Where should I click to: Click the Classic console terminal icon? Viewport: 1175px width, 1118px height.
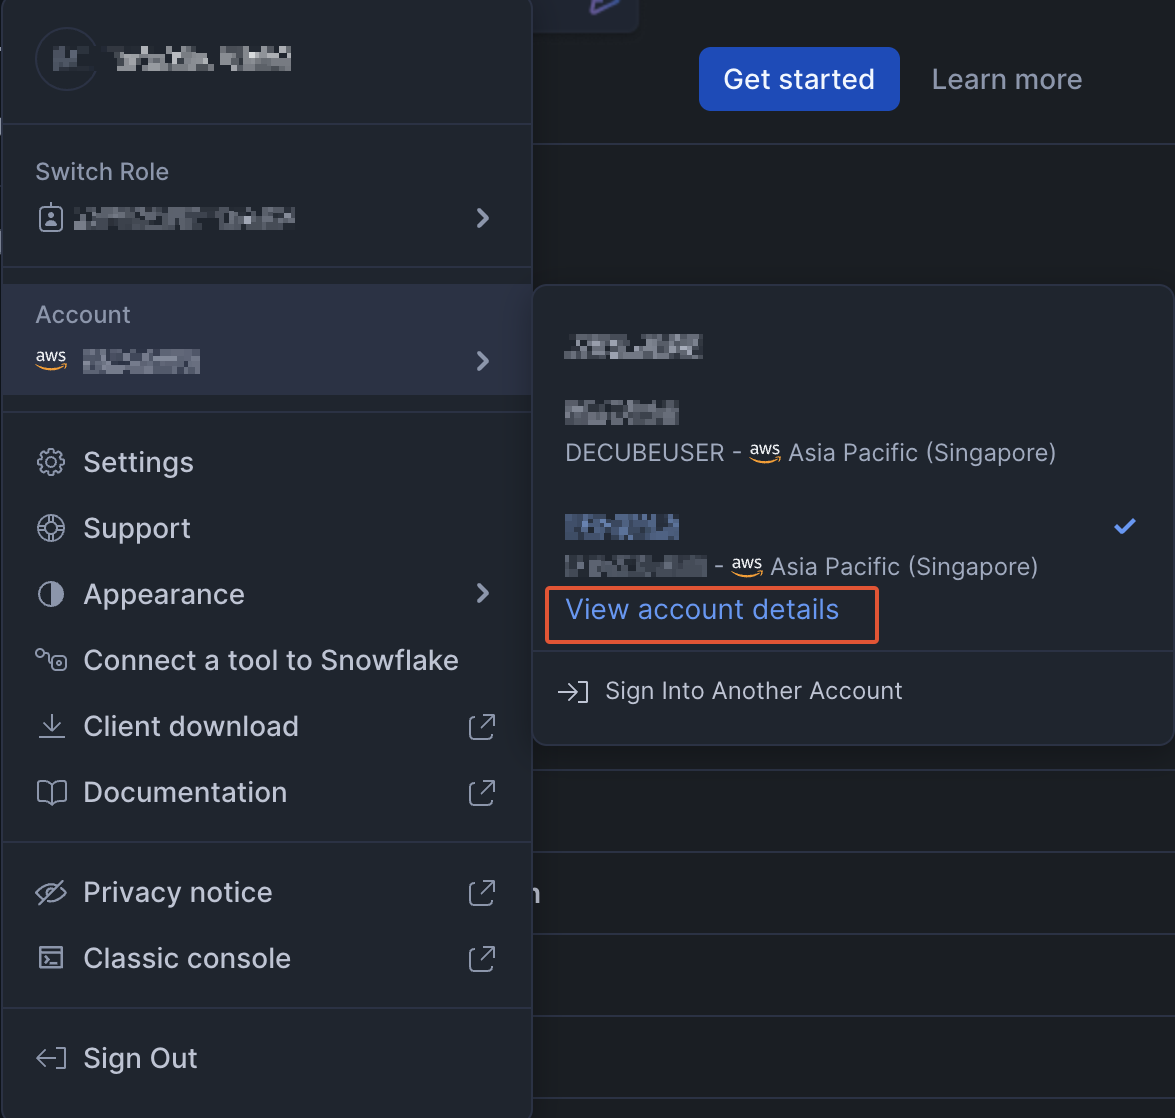pos(51,958)
